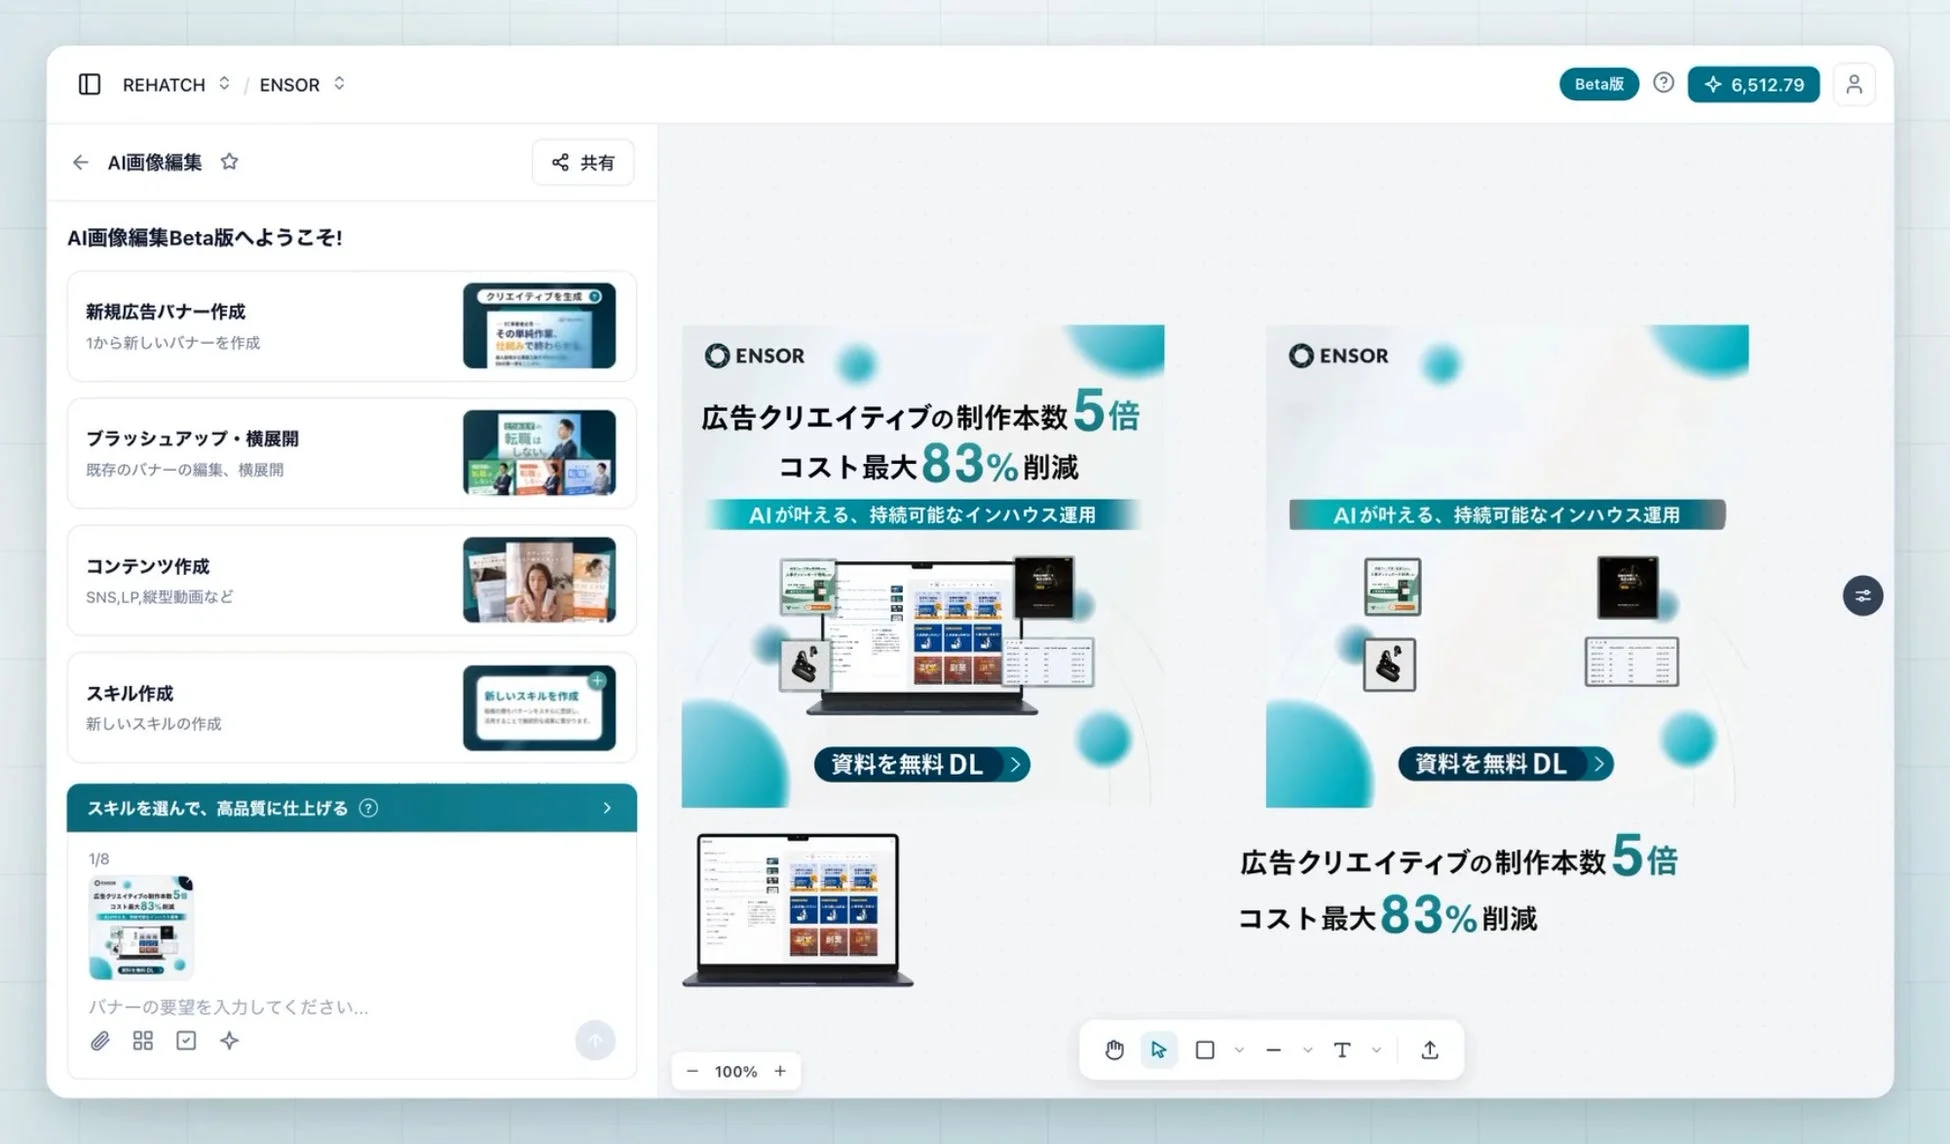This screenshot has height=1144, width=1950.
Task: Zoom in with the plus button
Action: coord(780,1071)
